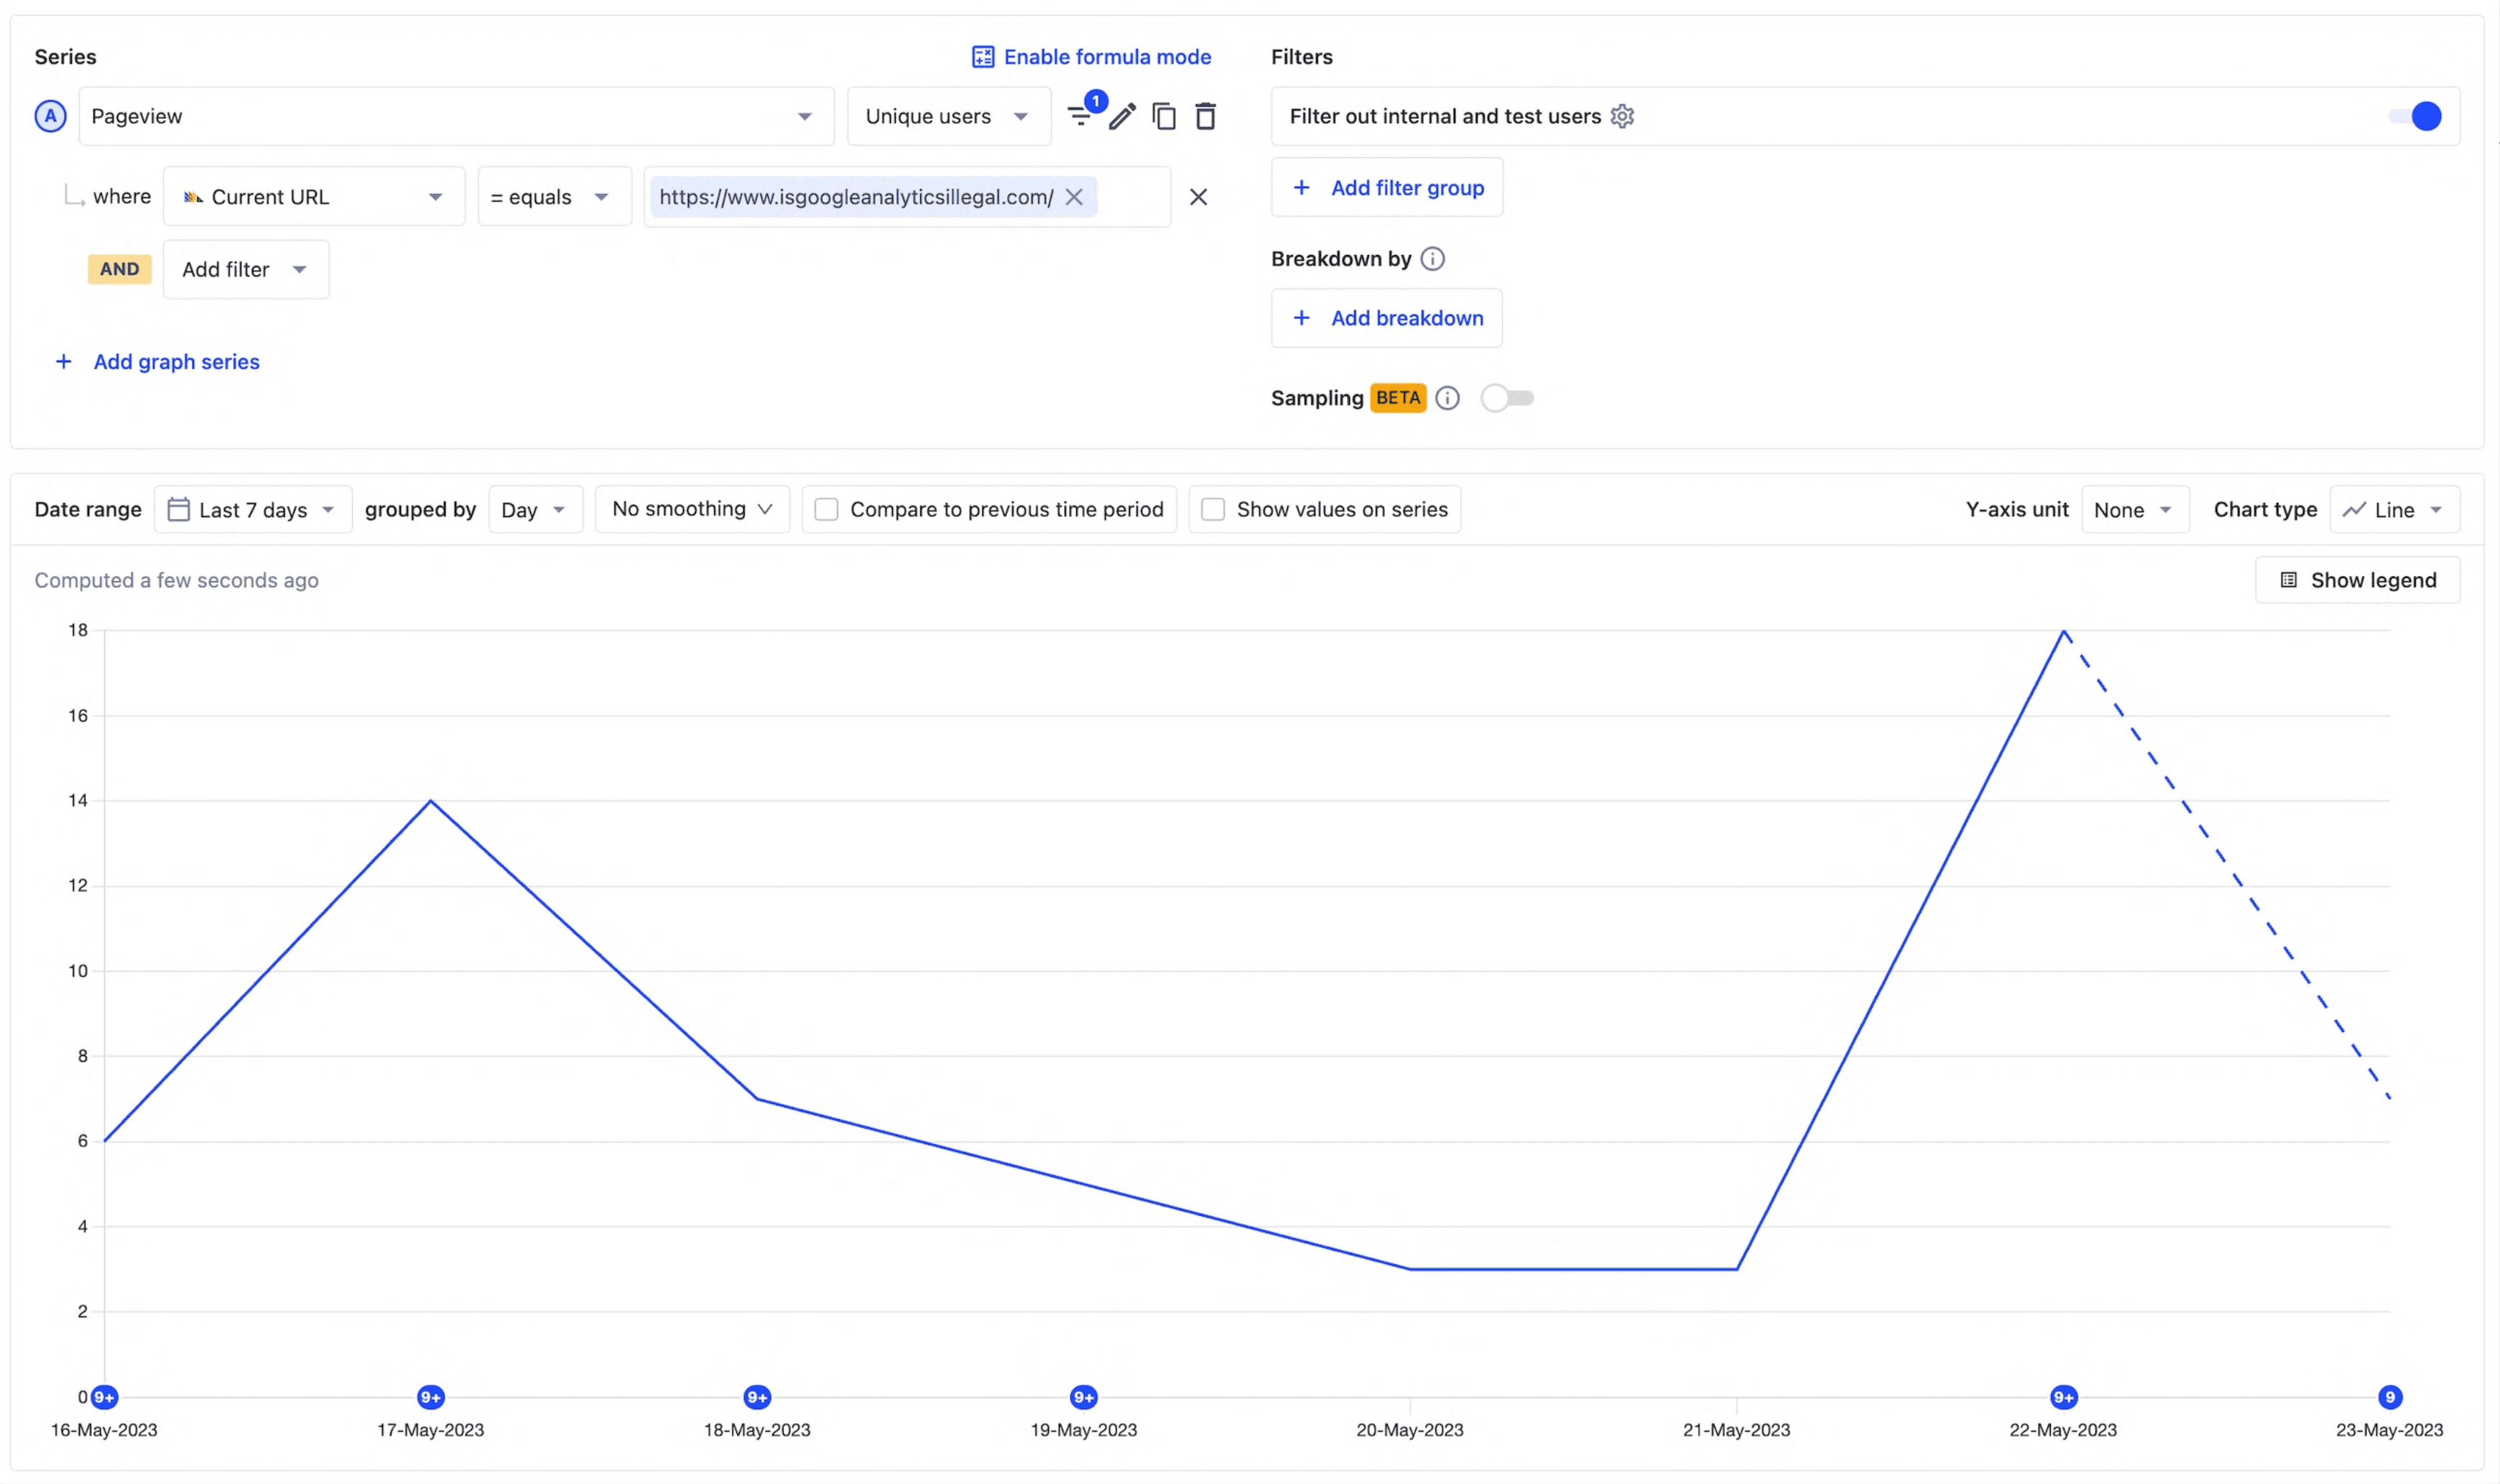Click the Breakdown by info icon

tap(1432, 259)
